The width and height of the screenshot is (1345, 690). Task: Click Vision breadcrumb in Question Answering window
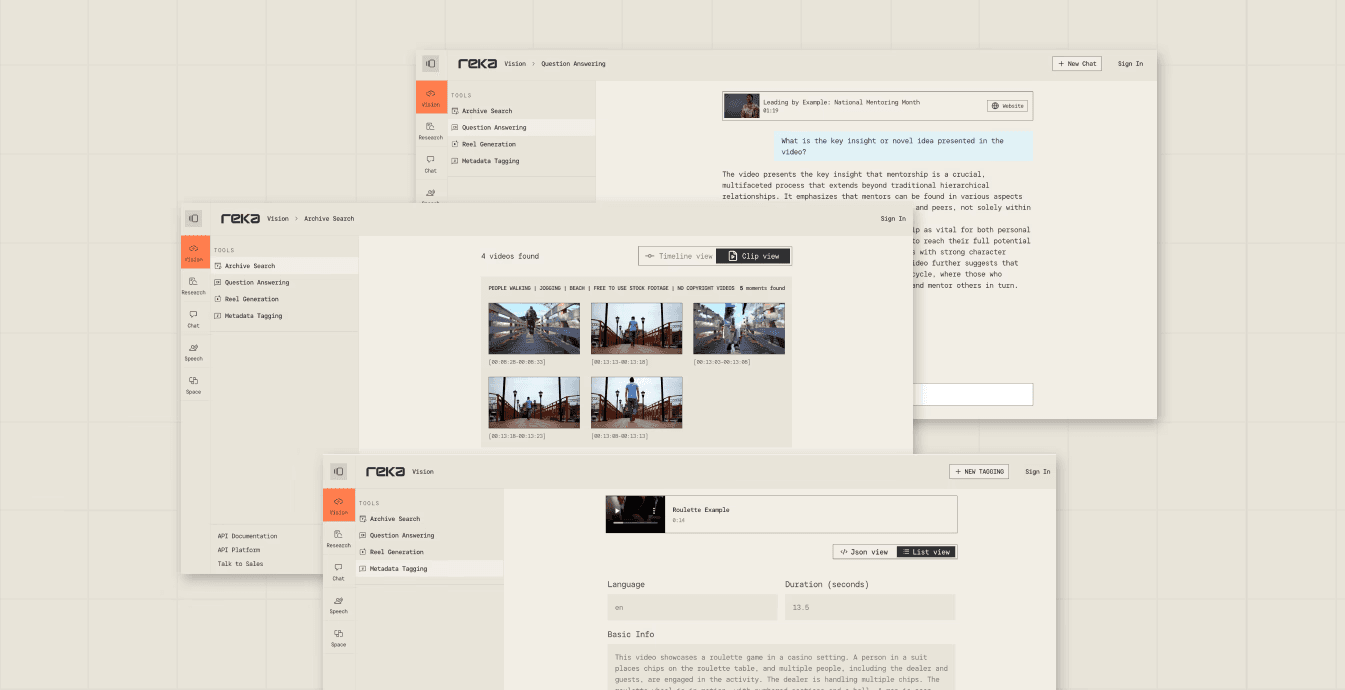click(x=515, y=63)
